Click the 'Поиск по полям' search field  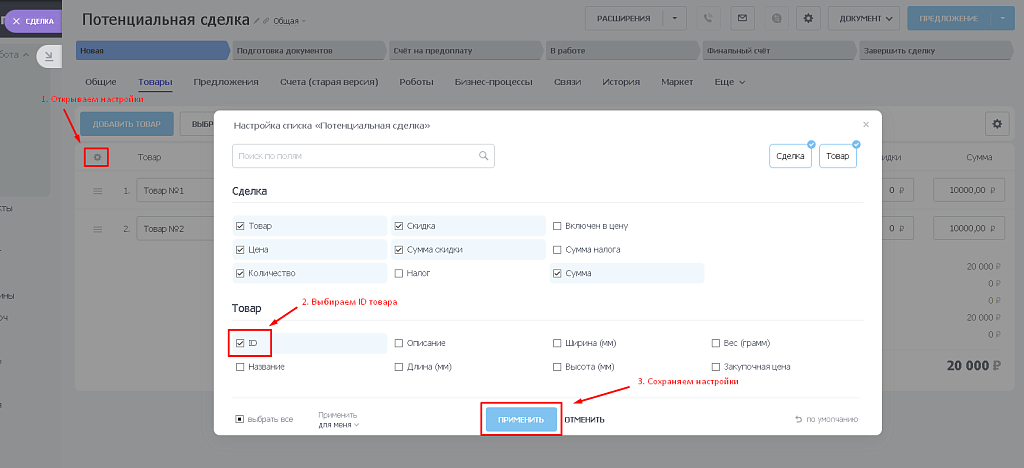tap(355, 156)
